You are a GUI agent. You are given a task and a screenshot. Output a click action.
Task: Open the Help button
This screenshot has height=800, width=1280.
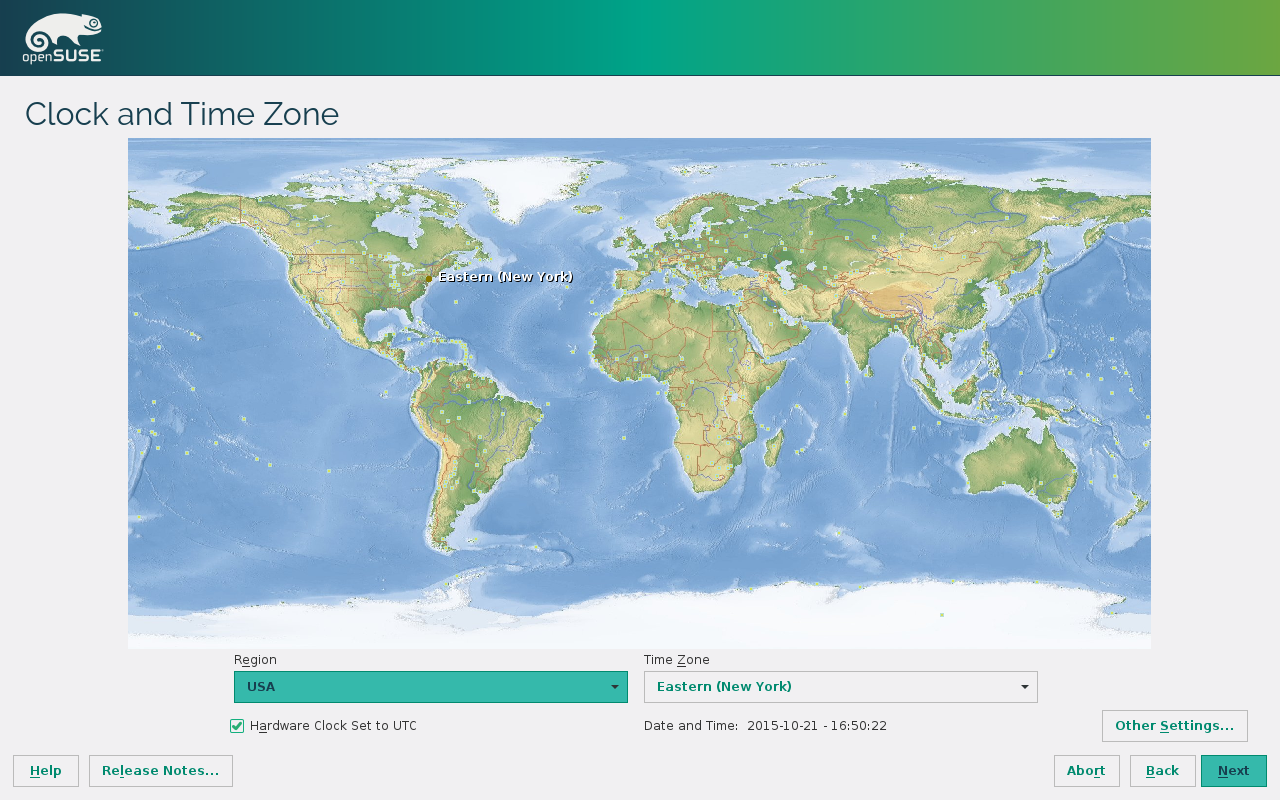tap(46, 771)
